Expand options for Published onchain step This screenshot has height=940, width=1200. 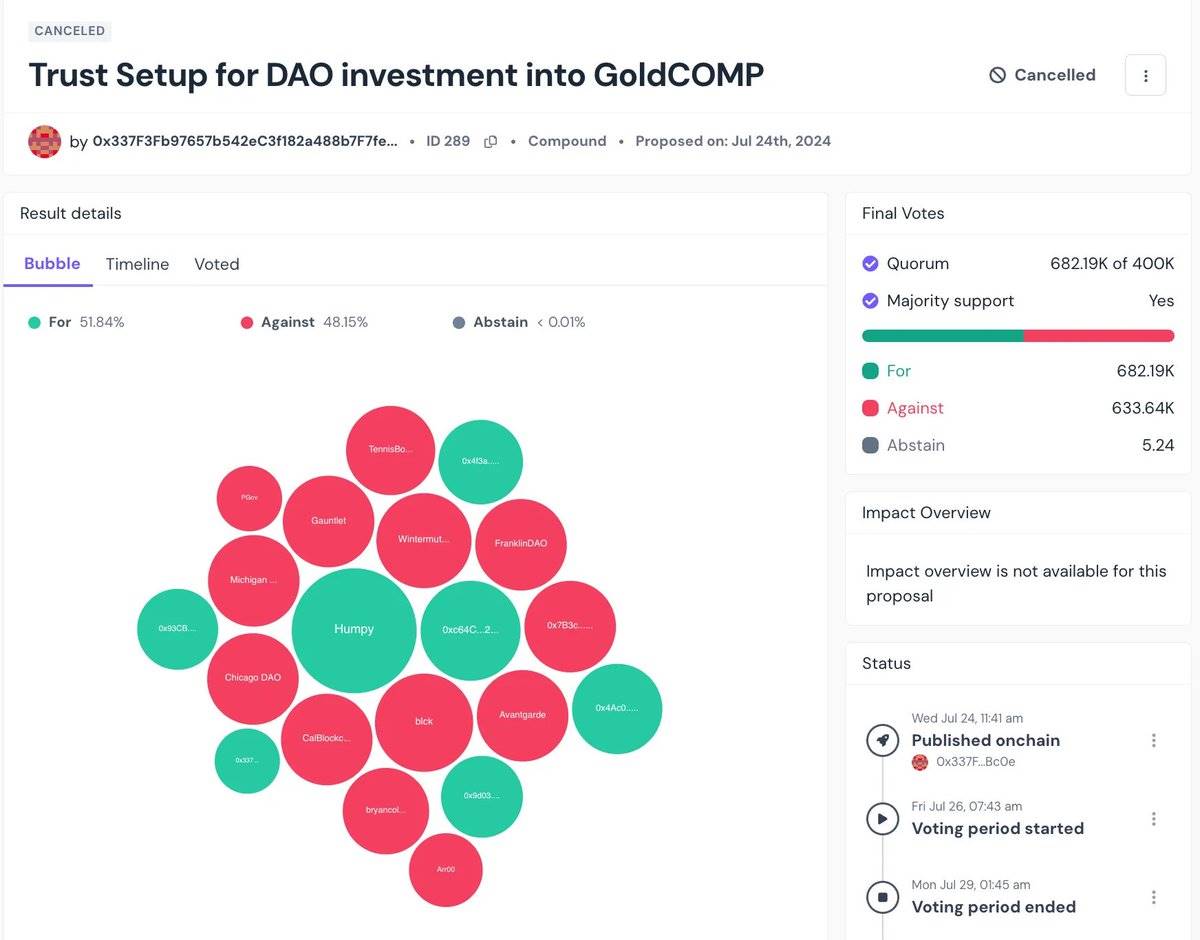point(1154,741)
